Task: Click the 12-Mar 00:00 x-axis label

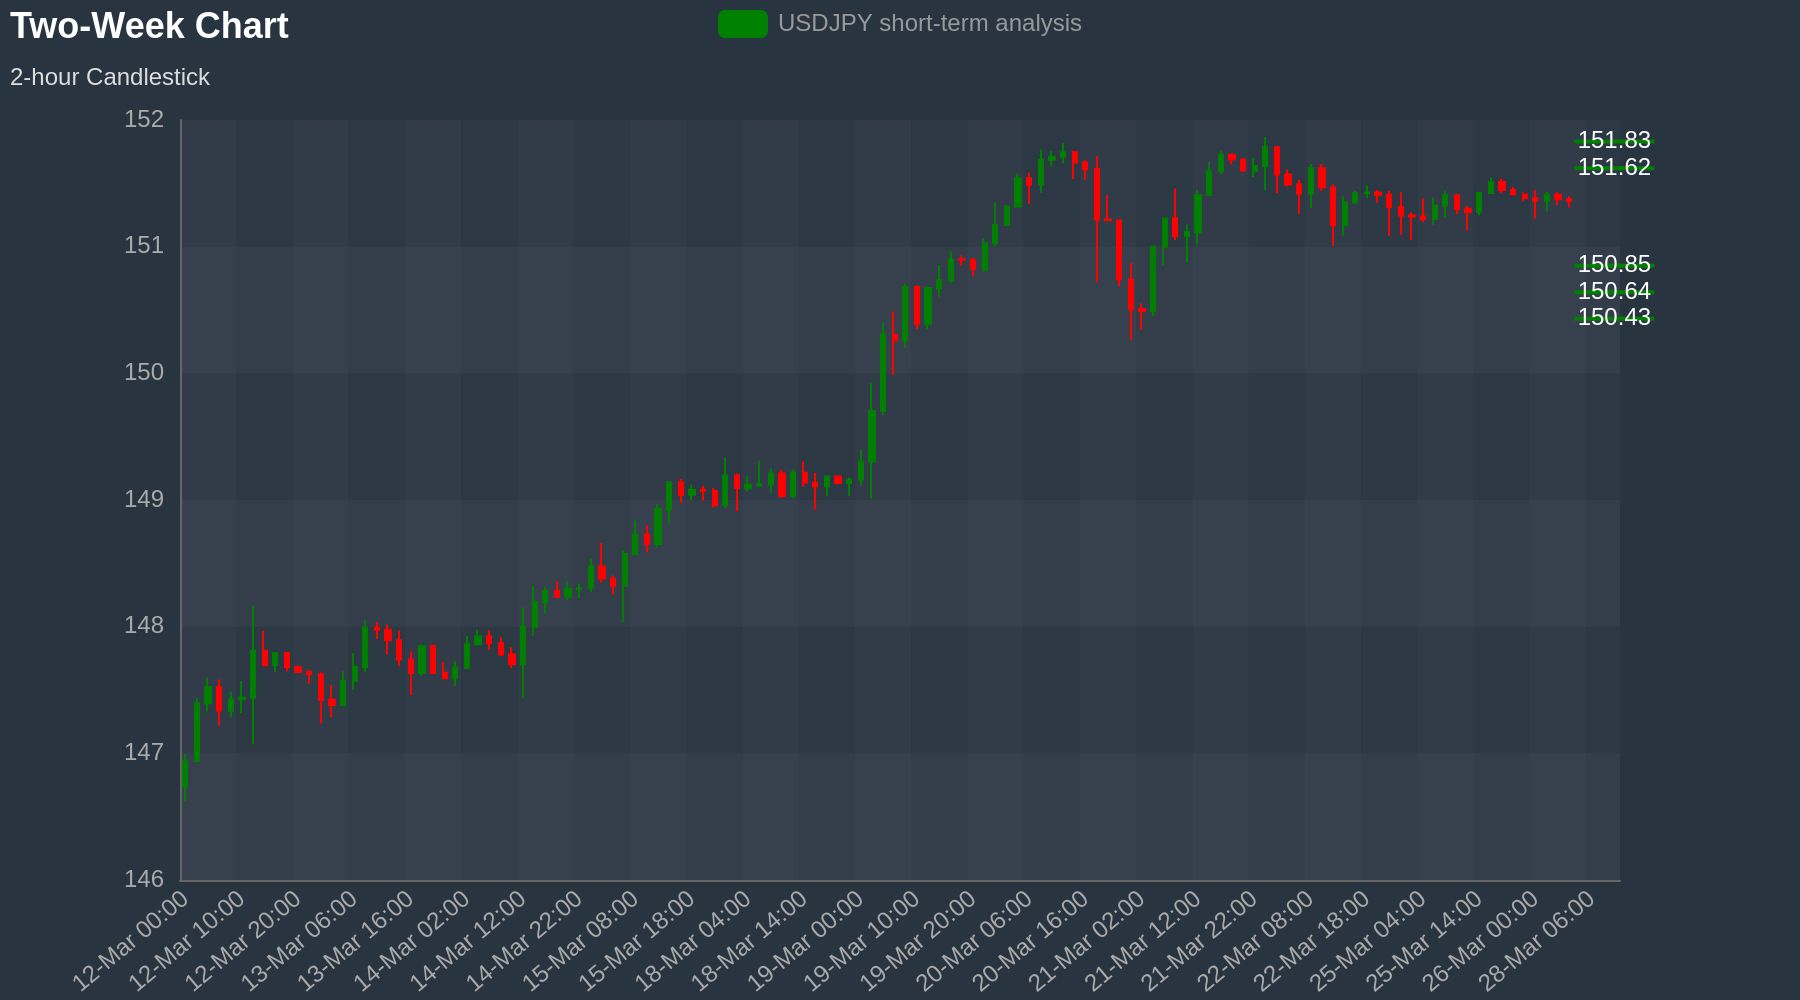Action: [131, 941]
